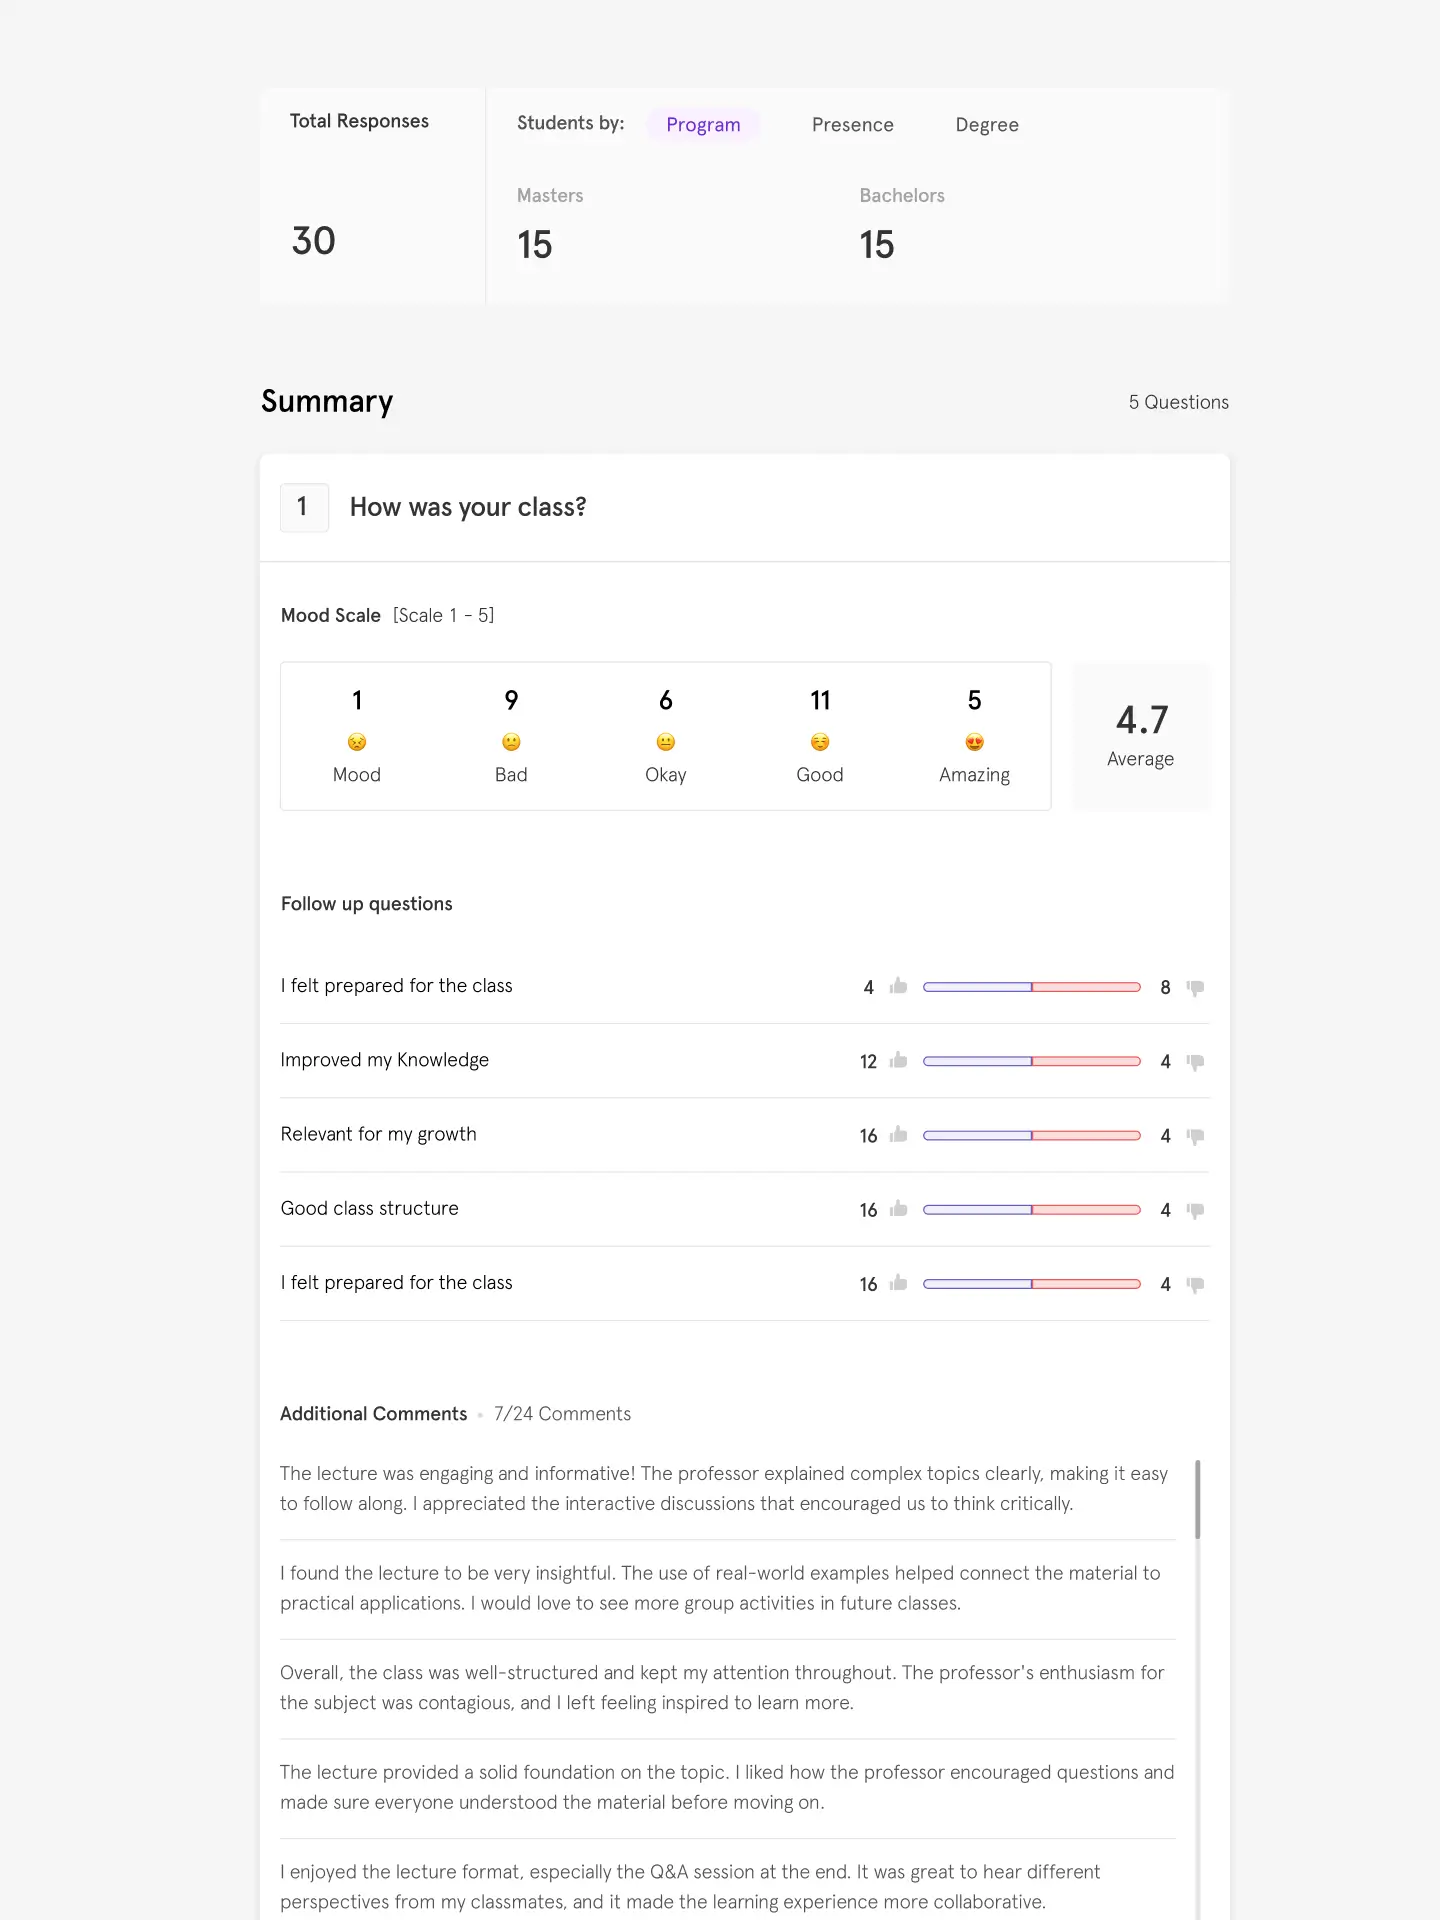
Task: Click the 'Mood Scale' label
Action: pyautogui.click(x=331, y=615)
